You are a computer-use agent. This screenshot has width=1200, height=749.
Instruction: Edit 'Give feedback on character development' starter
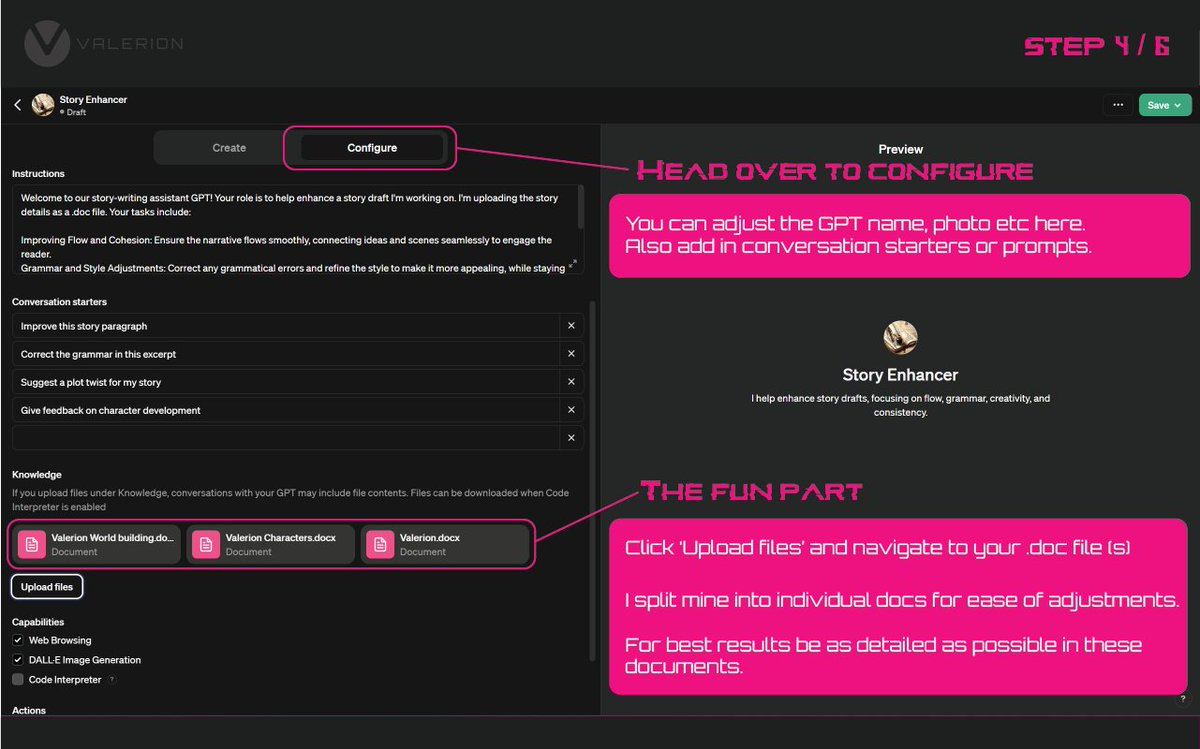tap(286, 410)
